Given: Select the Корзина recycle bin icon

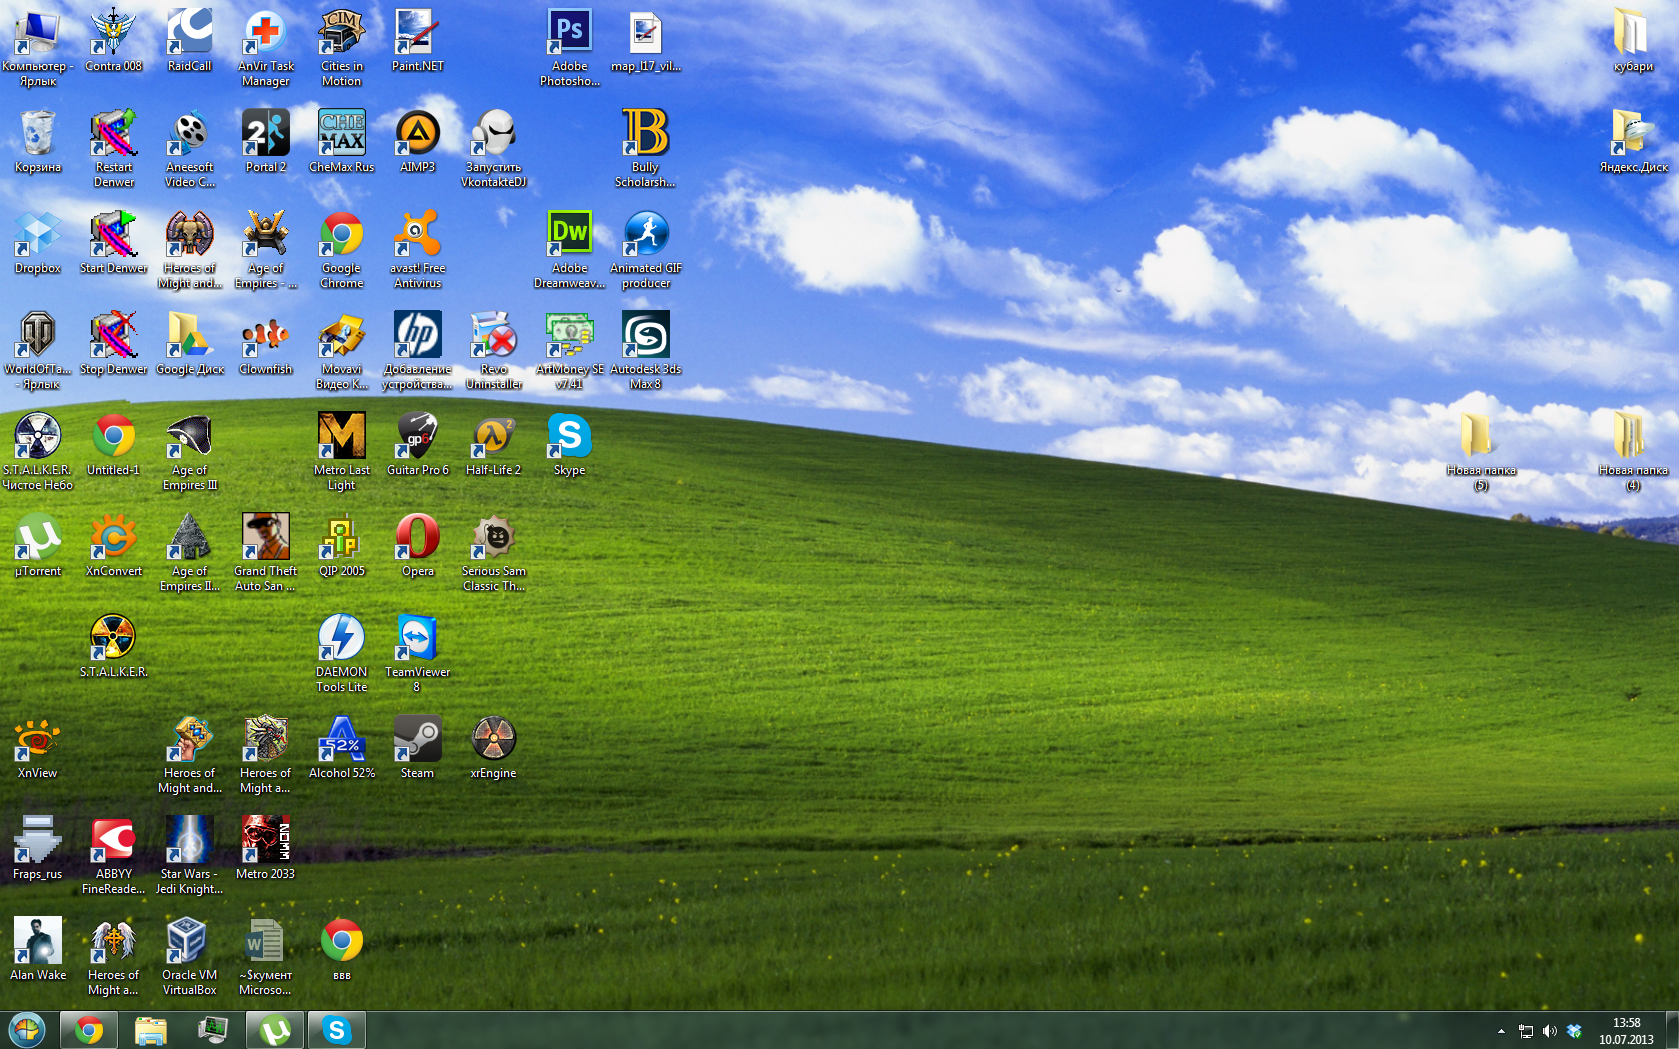Looking at the screenshot, I should 38,141.
